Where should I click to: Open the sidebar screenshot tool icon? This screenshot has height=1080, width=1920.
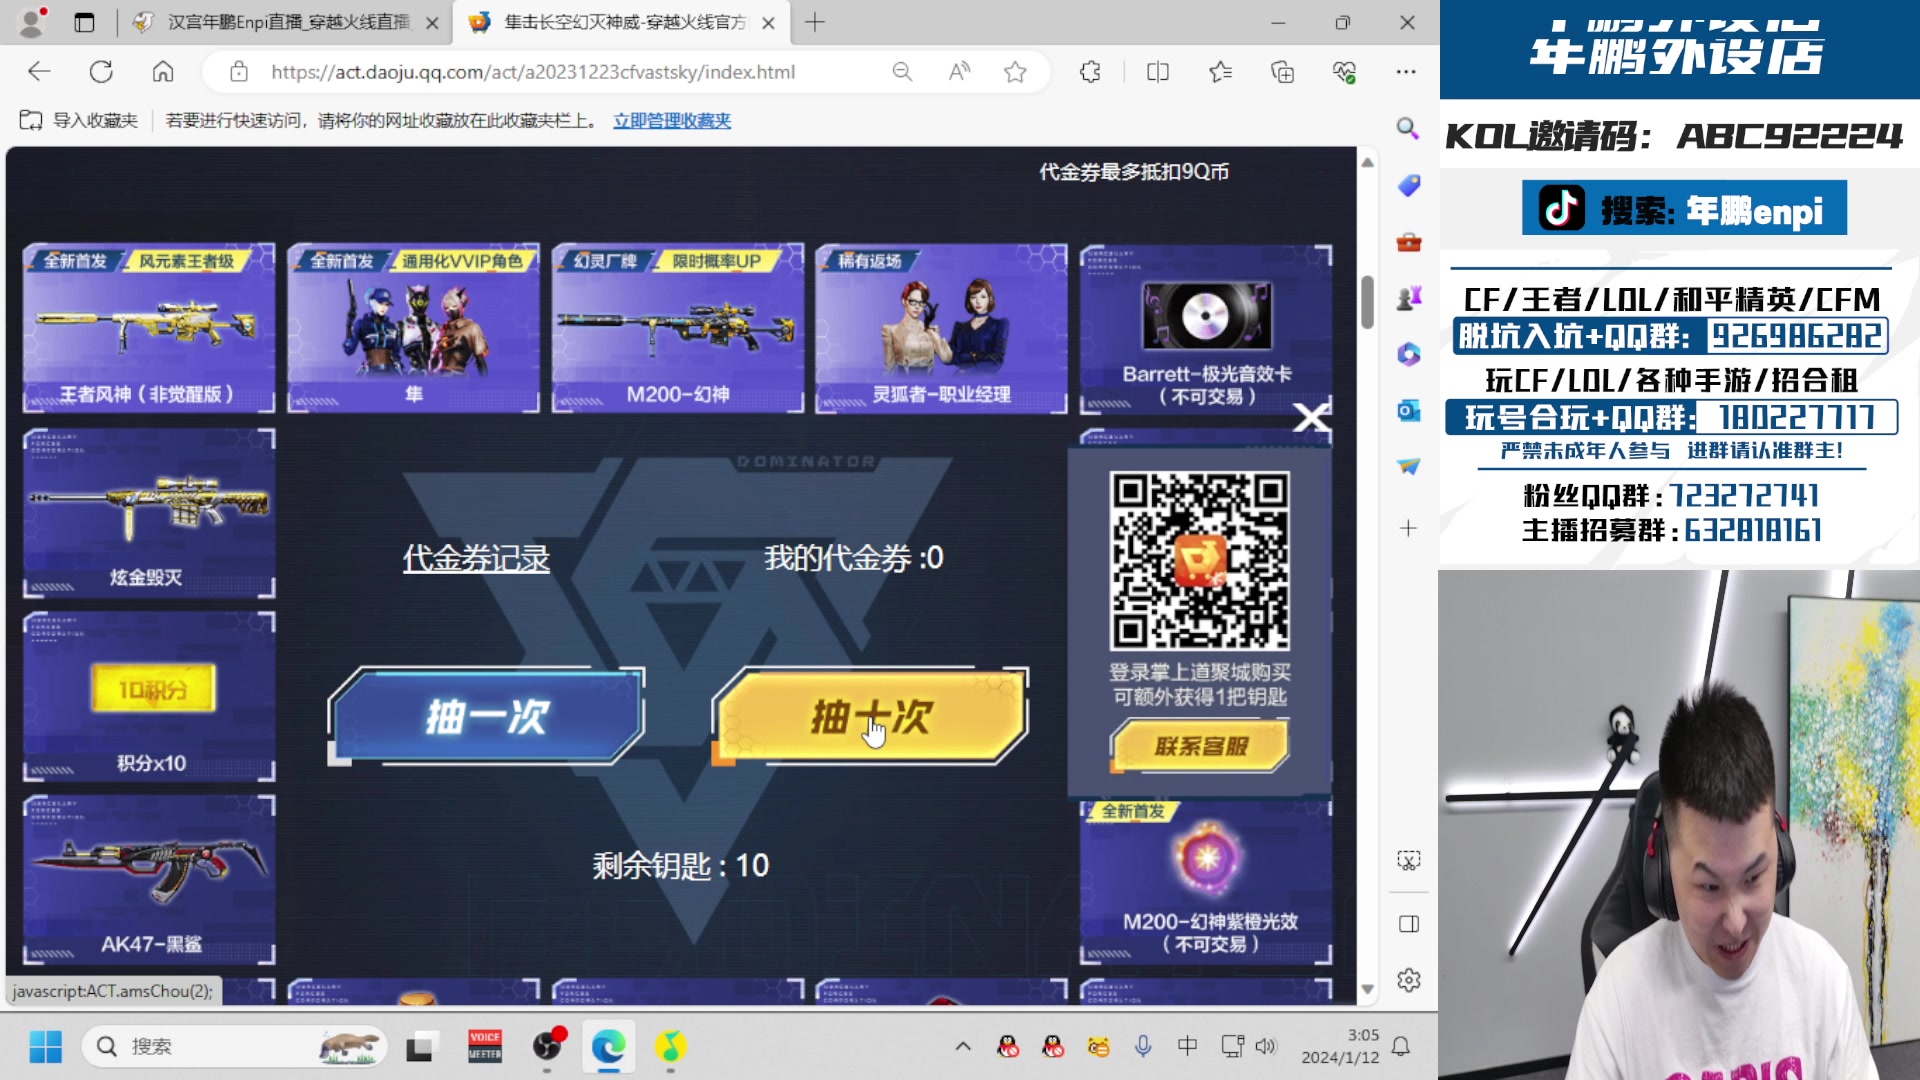[1408, 861]
